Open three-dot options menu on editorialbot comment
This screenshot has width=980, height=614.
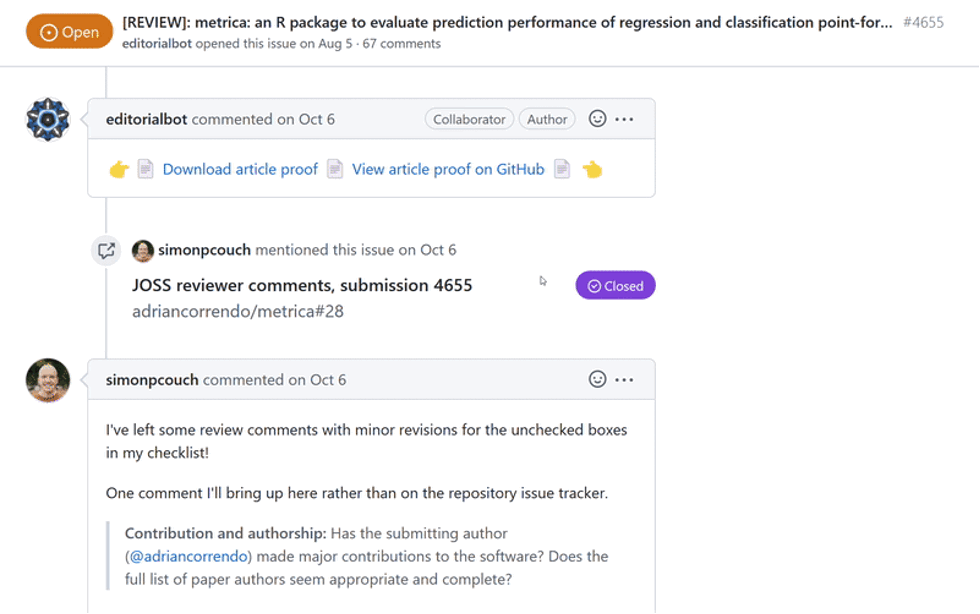(x=624, y=119)
